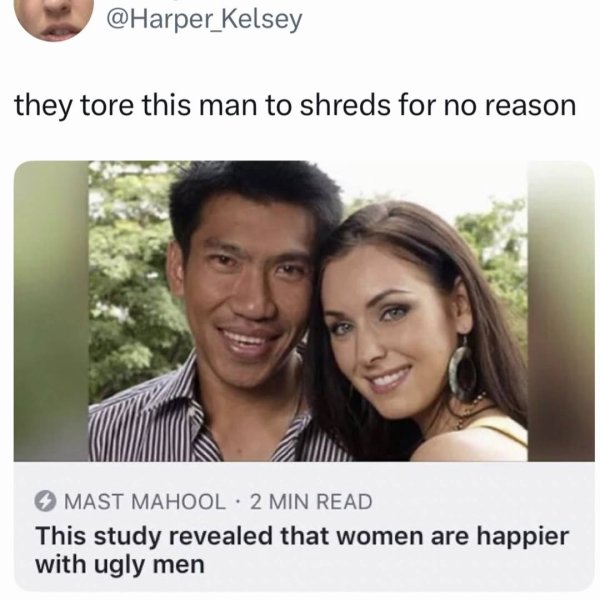600x600 pixels.
Task: Open the profile avatar photo
Action: (54, 19)
